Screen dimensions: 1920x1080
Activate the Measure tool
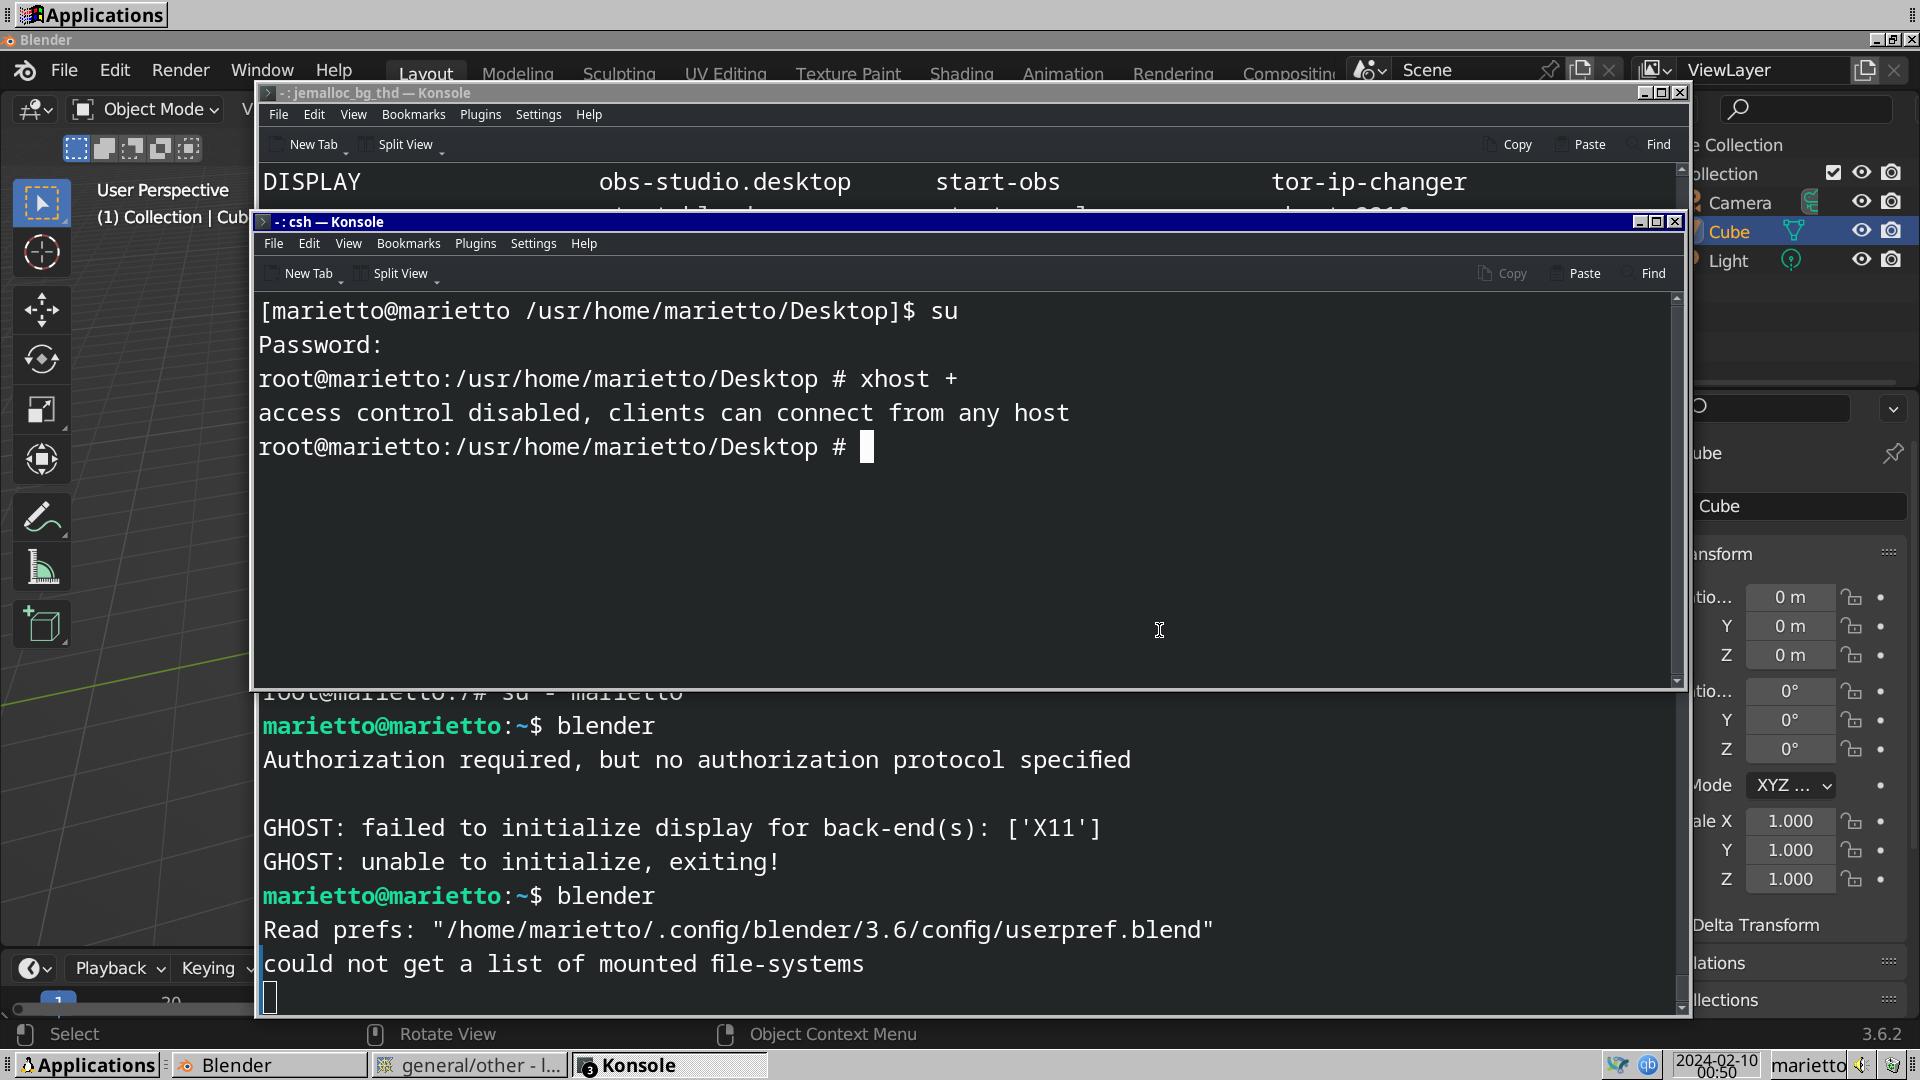(x=42, y=567)
